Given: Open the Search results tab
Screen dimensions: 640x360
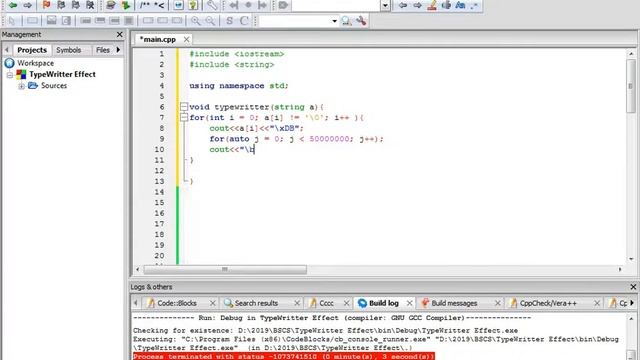Looking at the screenshot, I should coord(256,303).
